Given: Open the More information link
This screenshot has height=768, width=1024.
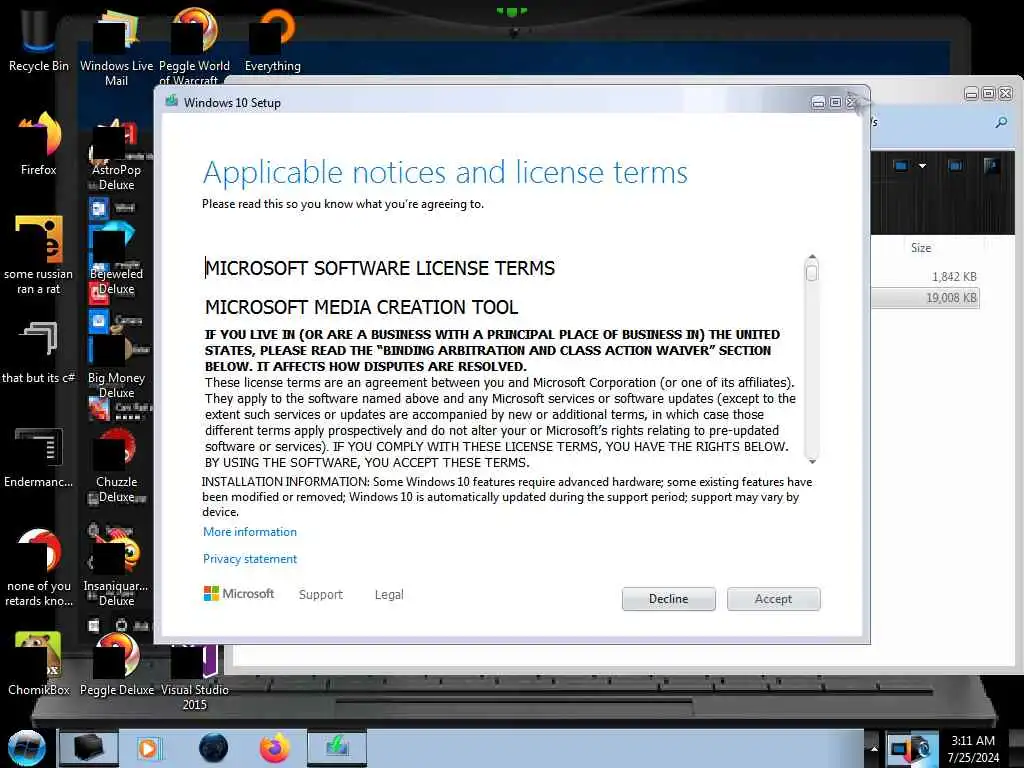Looking at the screenshot, I should pos(249,532).
